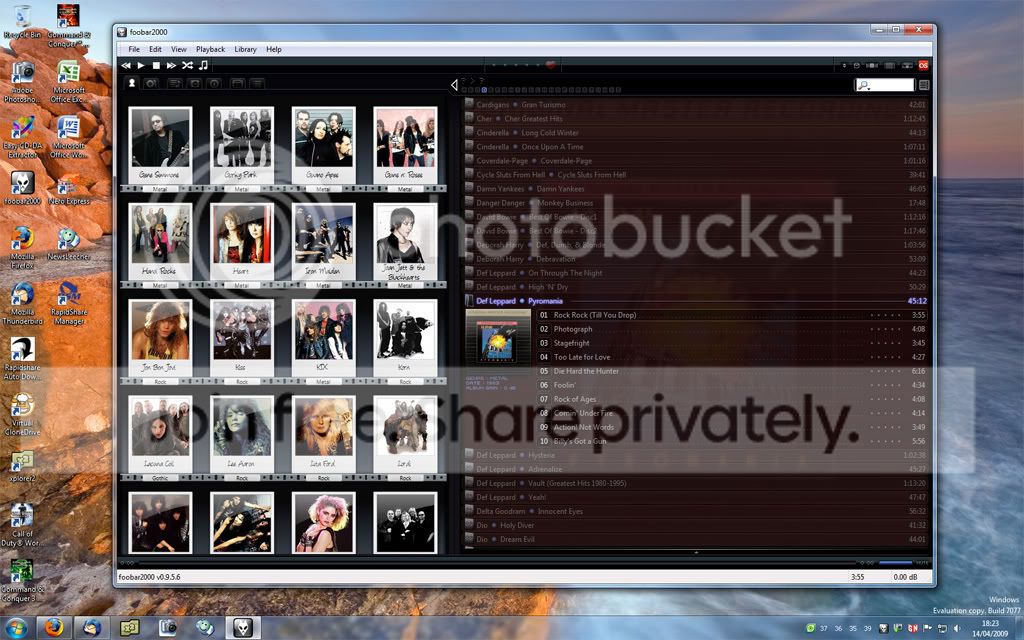
Task: Select track 05 Die Hard the Hunter
Action: pyautogui.click(x=732, y=371)
